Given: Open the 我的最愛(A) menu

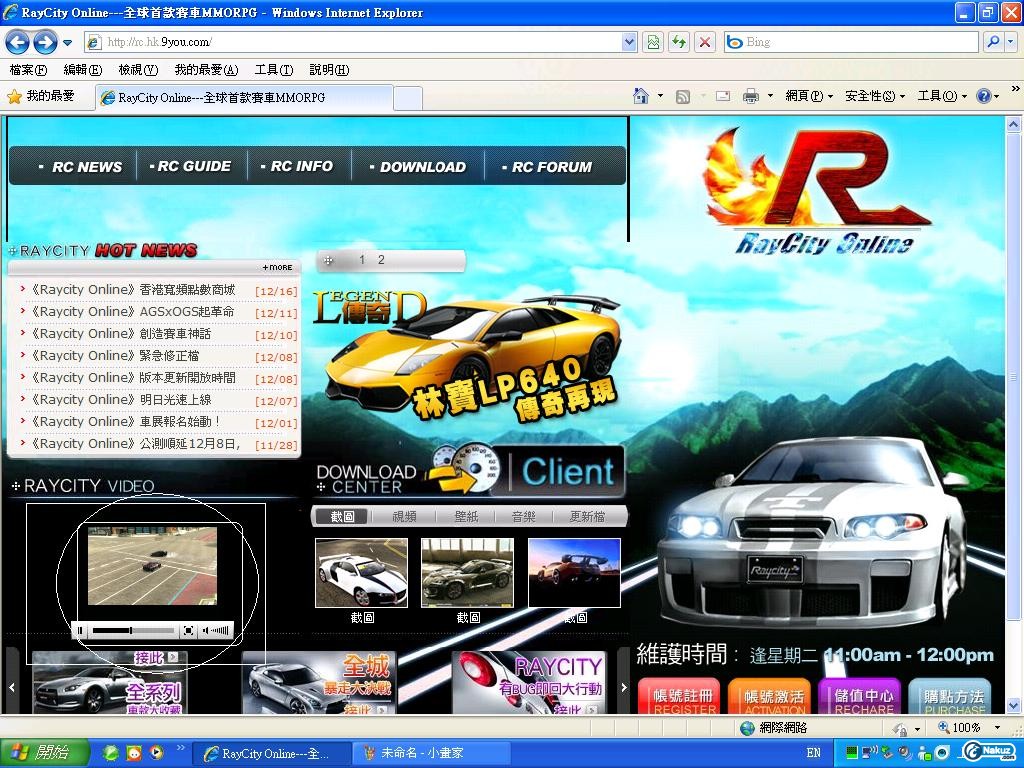Looking at the screenshot, I should [206, 70].
